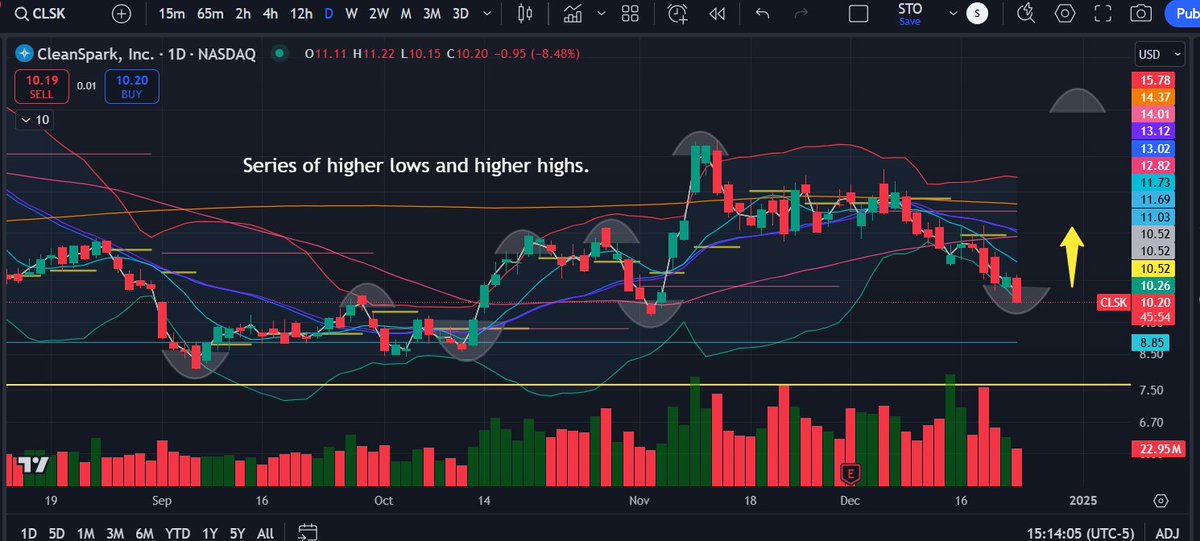Open the candlestick chart type selector
Image resolution: width=1200 pixels, height=541 pixels.
pyautogui.click(x=526, y=14)
